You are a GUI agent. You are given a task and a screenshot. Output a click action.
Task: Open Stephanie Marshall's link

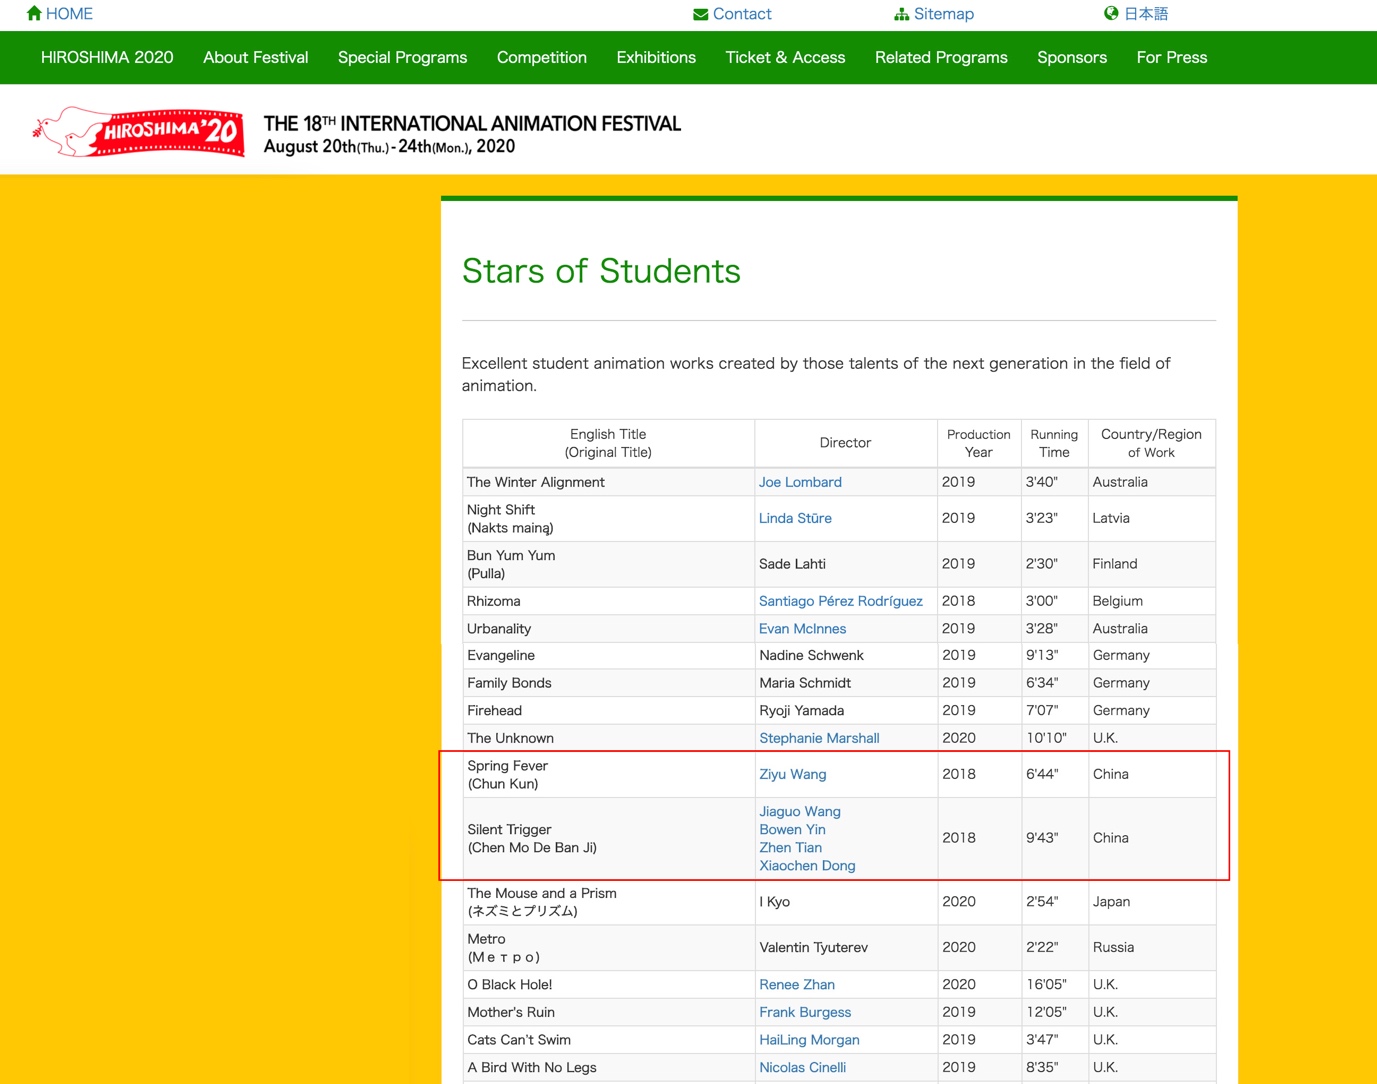[x=819, y=738]
